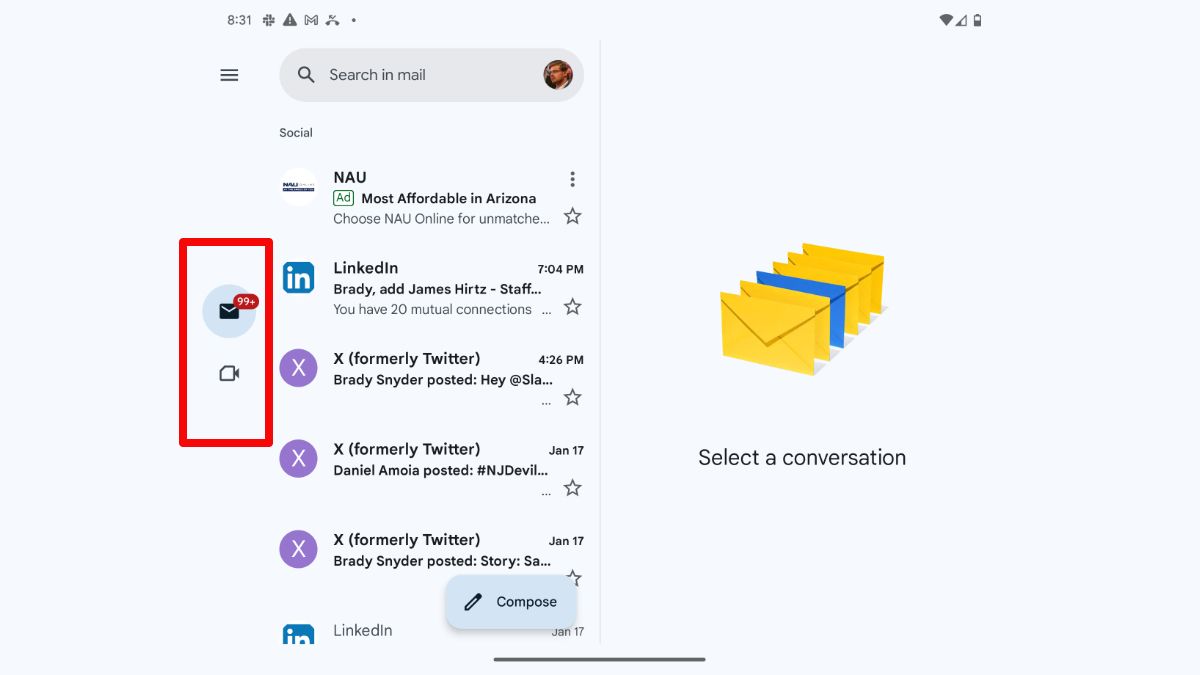Star the X post from Daniel Amoia

[572, 487]
